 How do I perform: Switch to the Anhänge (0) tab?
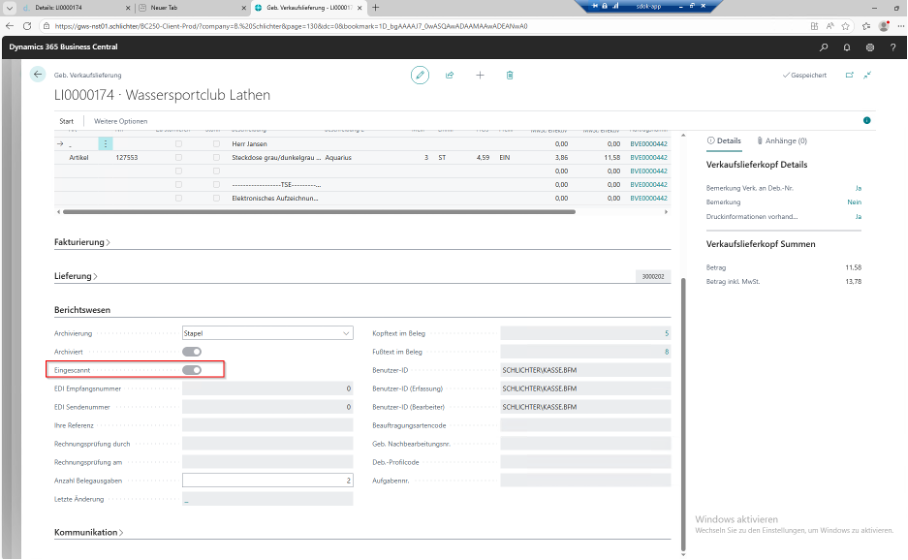pyautogui.click(x=782, y=141)
